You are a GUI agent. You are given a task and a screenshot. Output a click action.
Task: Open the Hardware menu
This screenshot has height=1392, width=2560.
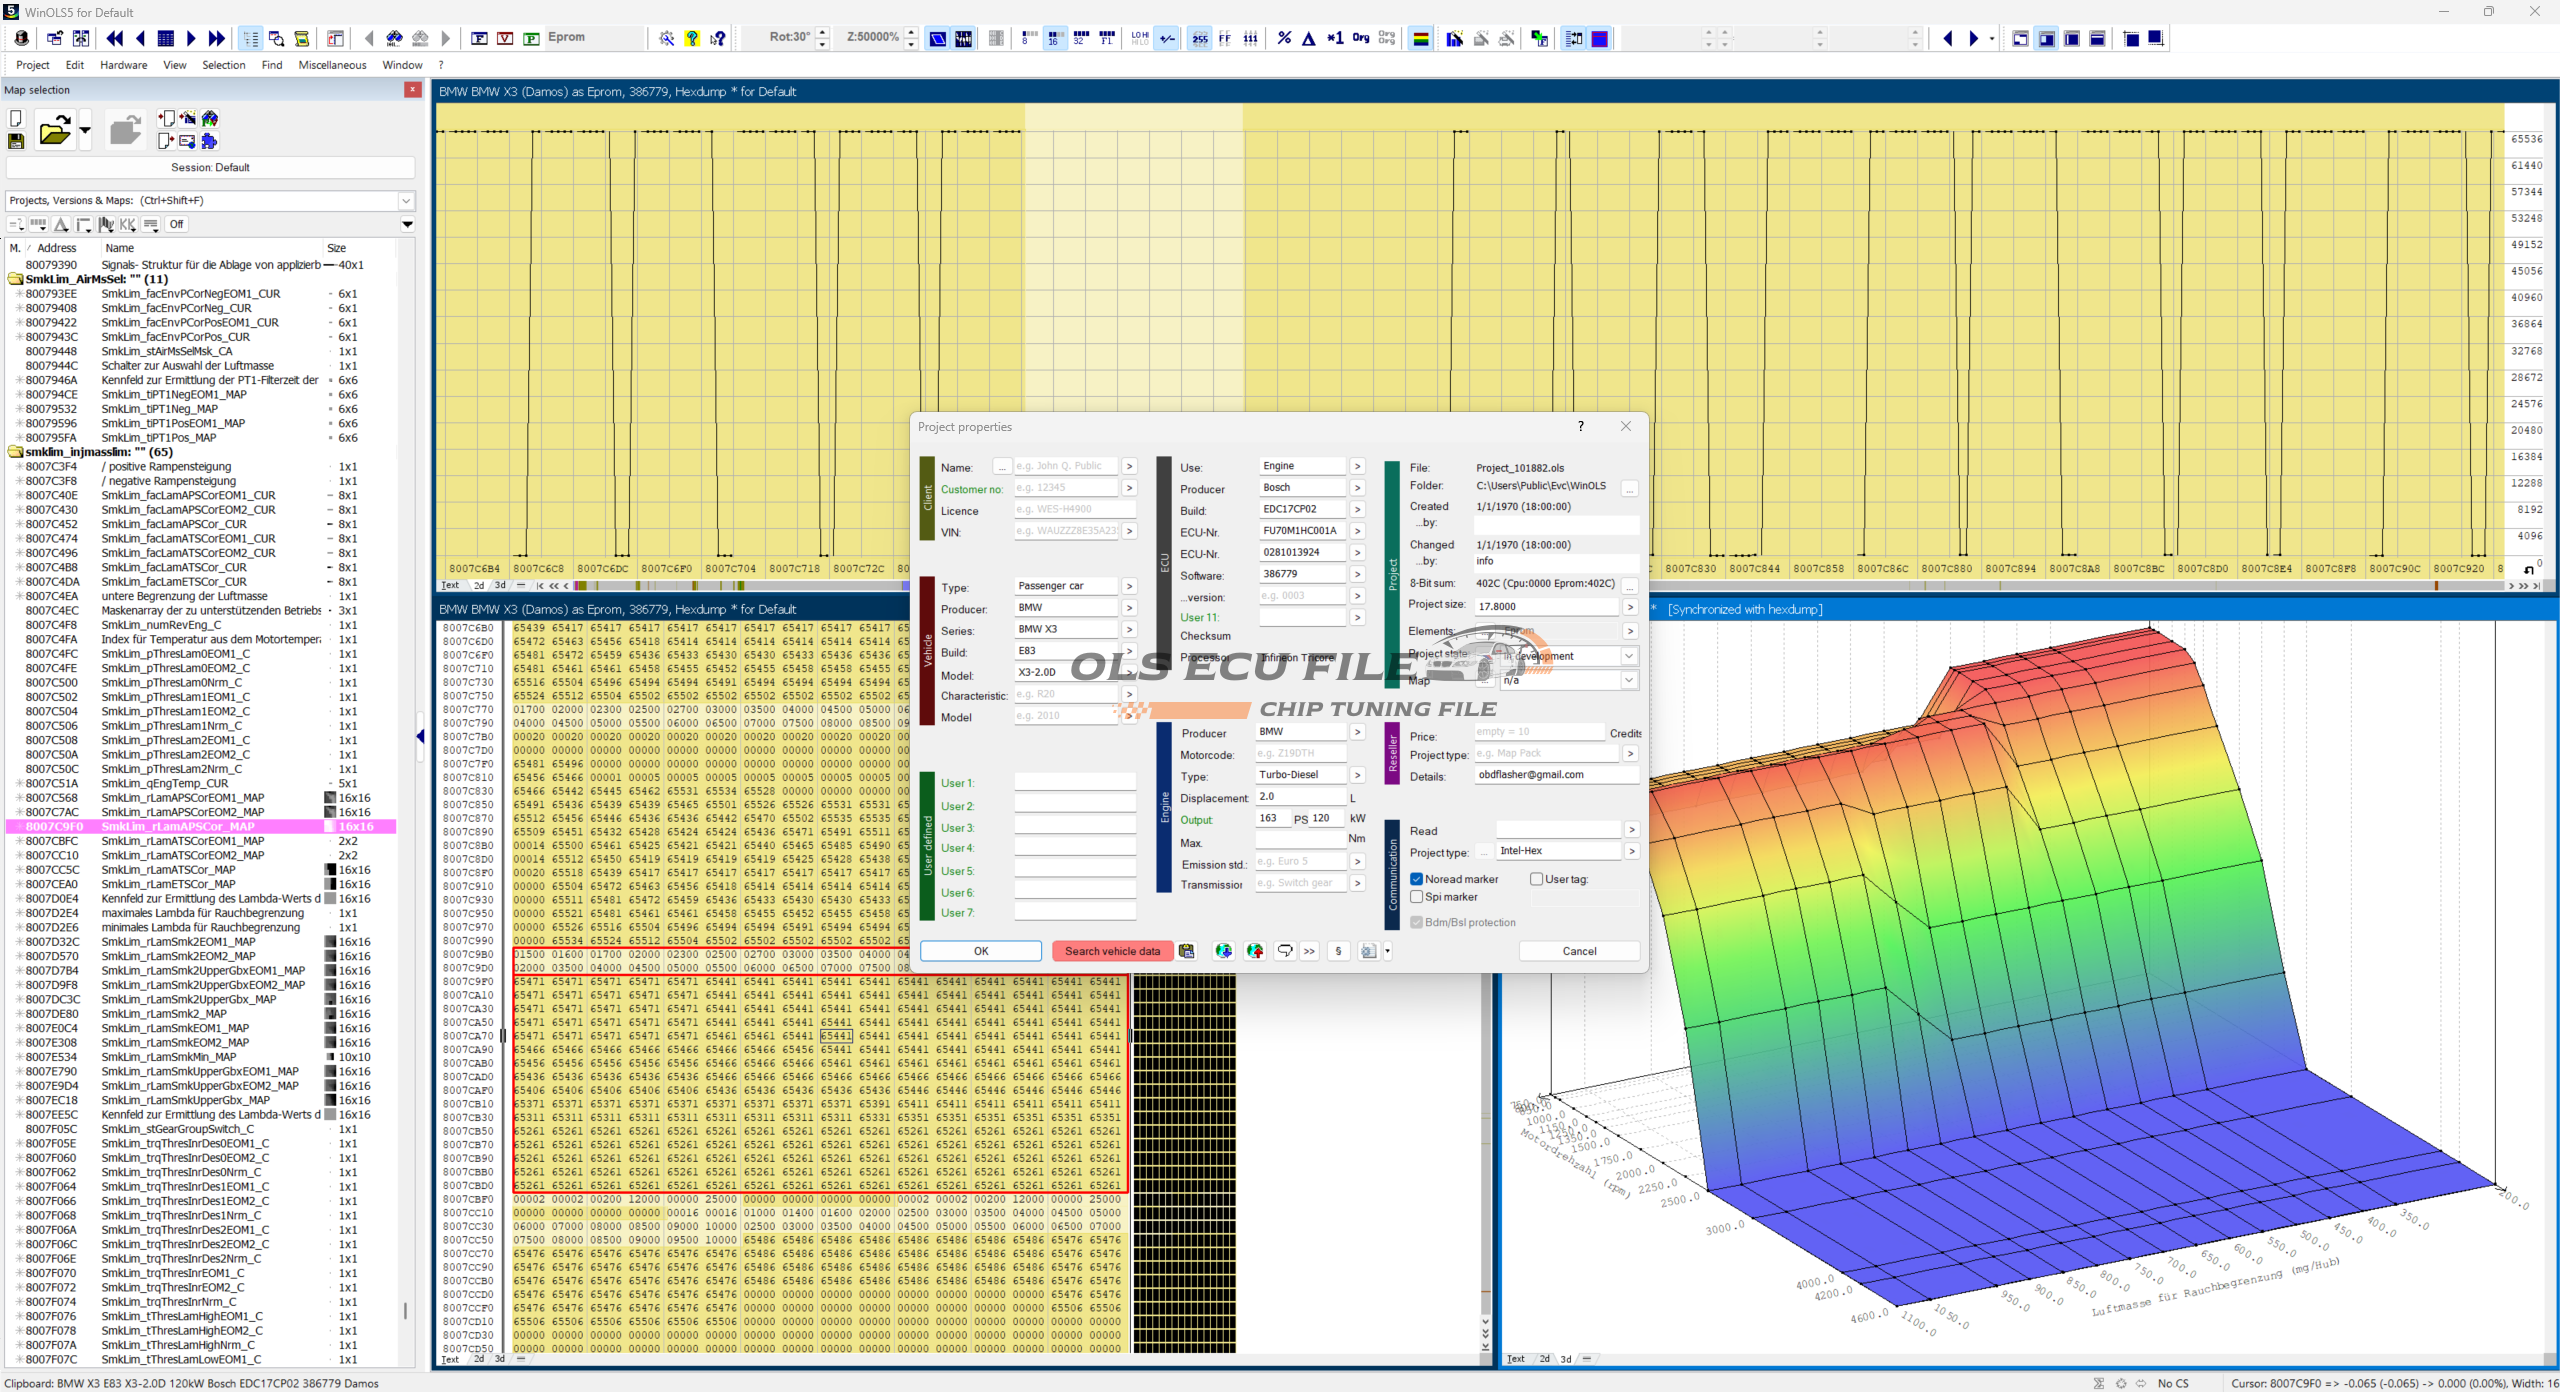coord(123,65)
